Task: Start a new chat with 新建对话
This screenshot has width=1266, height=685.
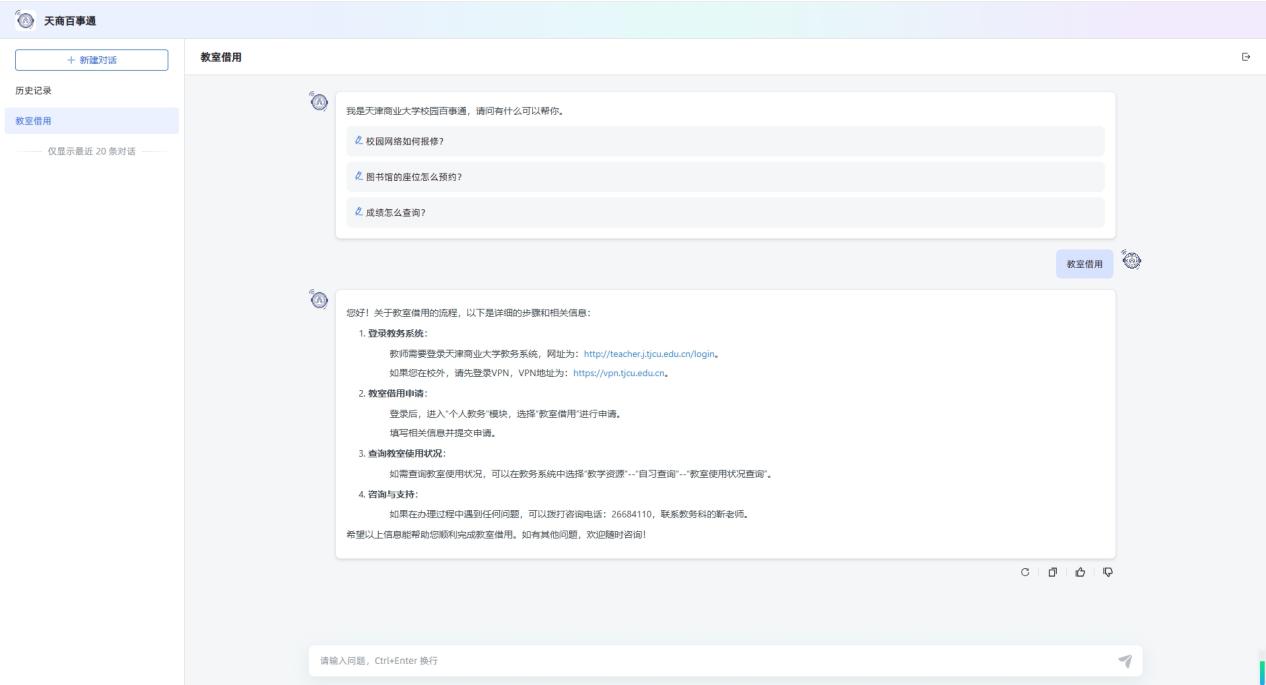Action: coord(91,60)
